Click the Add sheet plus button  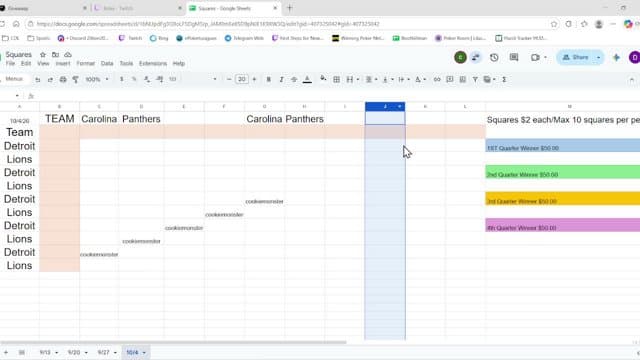6,352
